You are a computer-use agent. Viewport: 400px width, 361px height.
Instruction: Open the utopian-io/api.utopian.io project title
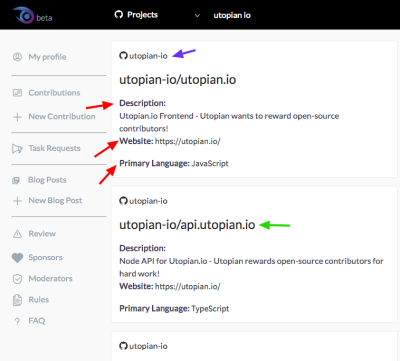(187, 225)
